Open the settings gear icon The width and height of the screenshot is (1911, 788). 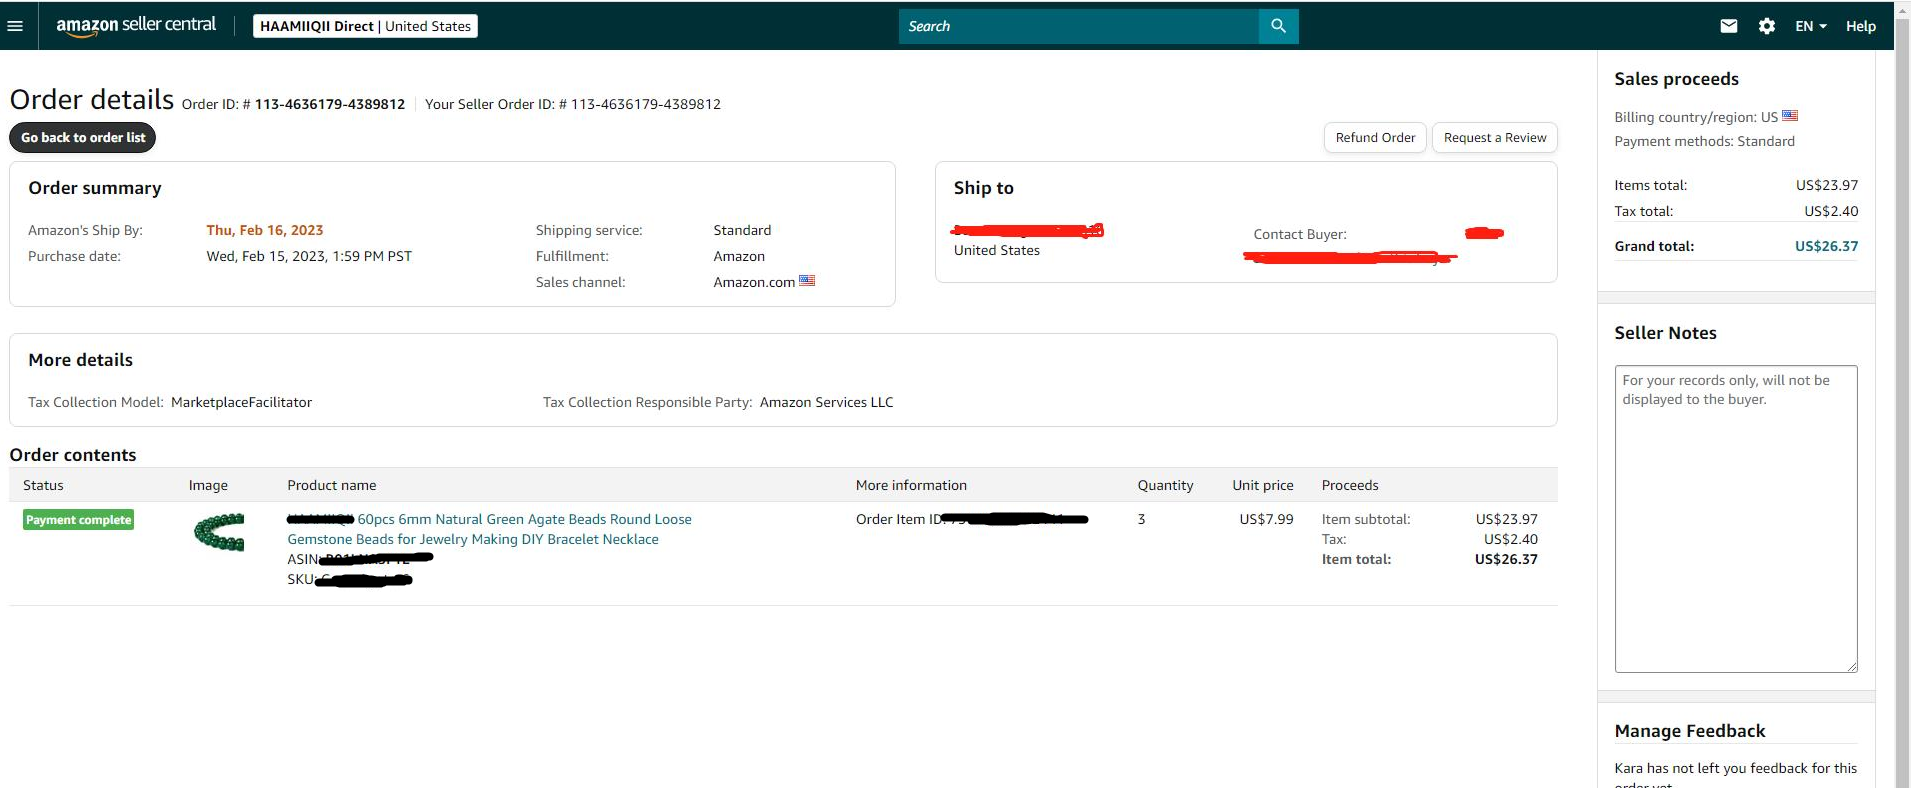(1767, 26)
